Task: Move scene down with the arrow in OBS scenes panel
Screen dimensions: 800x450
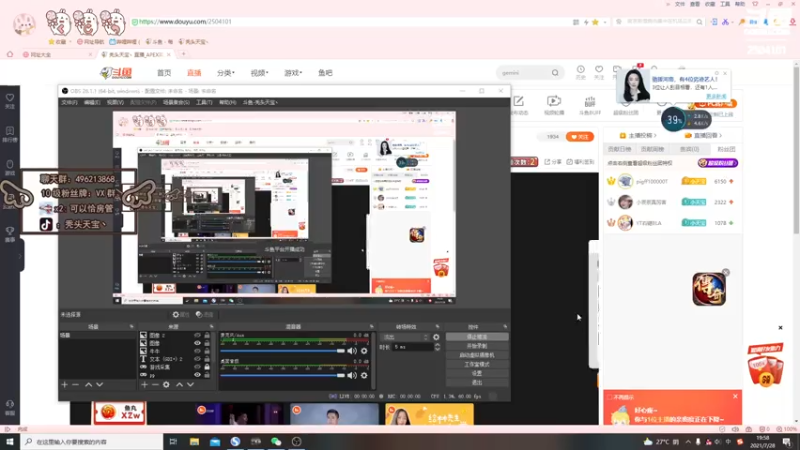Action: (x=99, y=385)
